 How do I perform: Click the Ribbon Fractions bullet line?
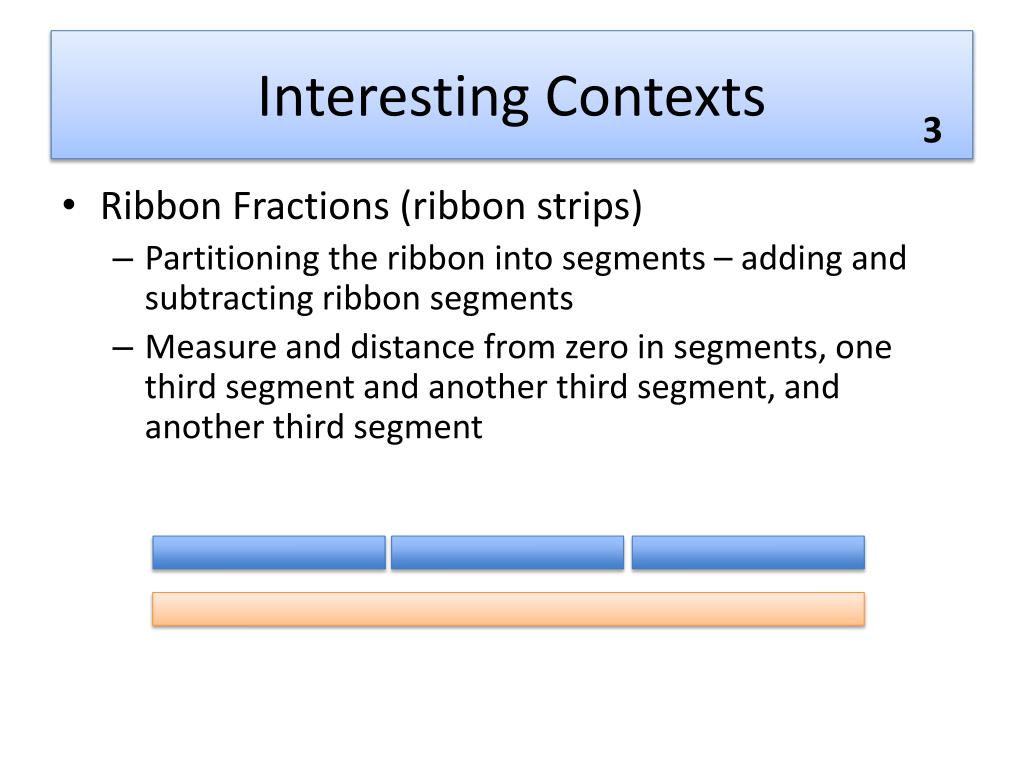coord(371,206)
